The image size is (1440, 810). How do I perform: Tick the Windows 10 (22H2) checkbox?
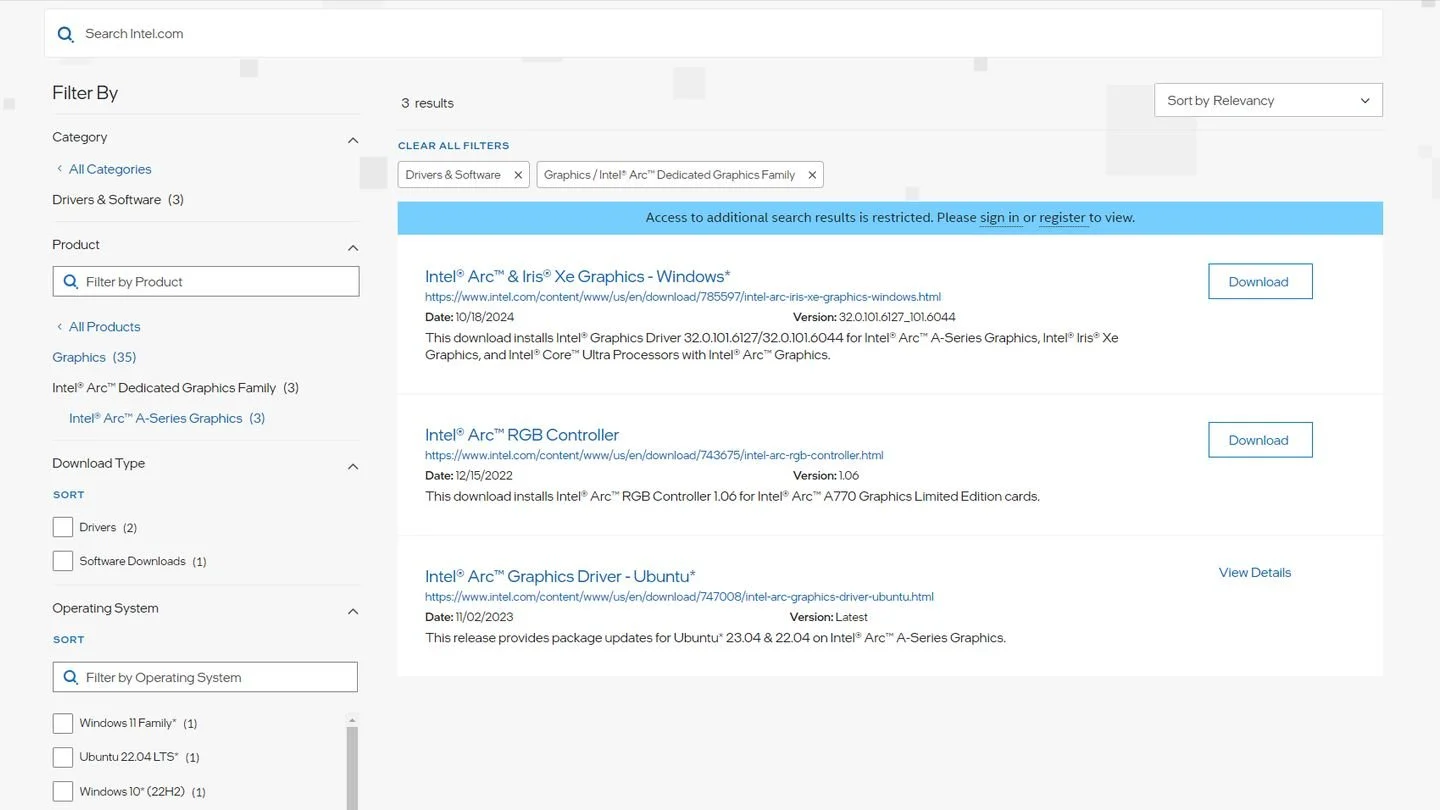[x=63, y=791]
